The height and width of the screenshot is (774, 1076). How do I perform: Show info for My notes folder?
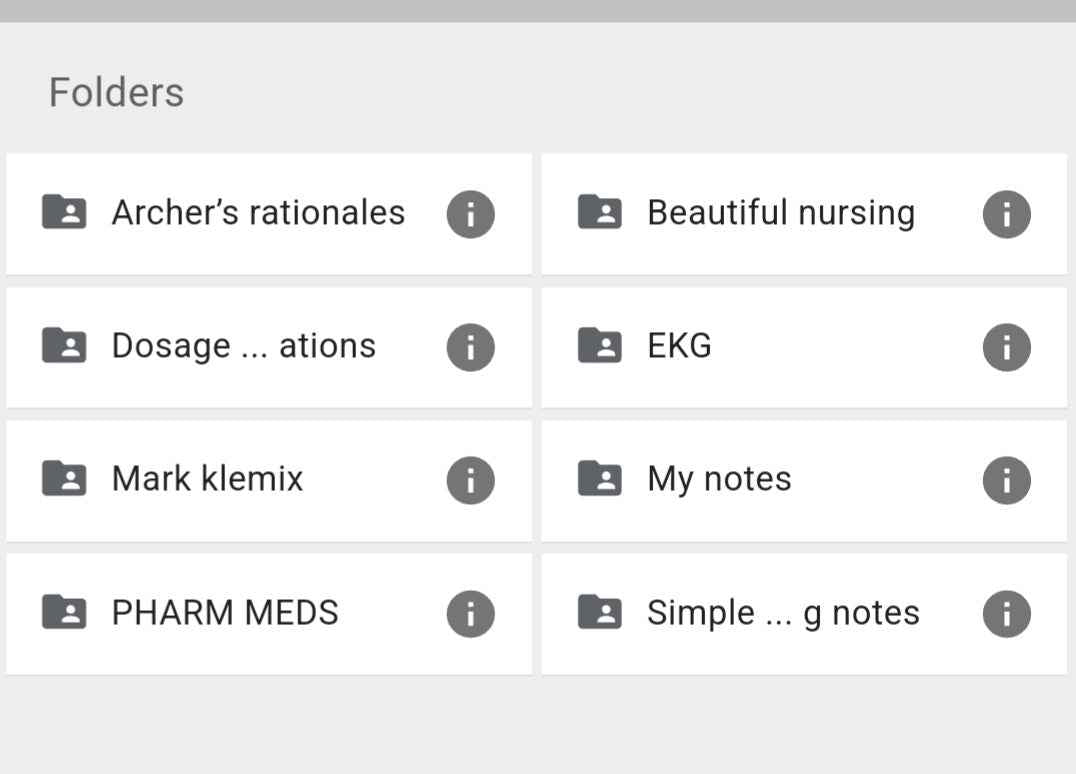point(1006,480)
